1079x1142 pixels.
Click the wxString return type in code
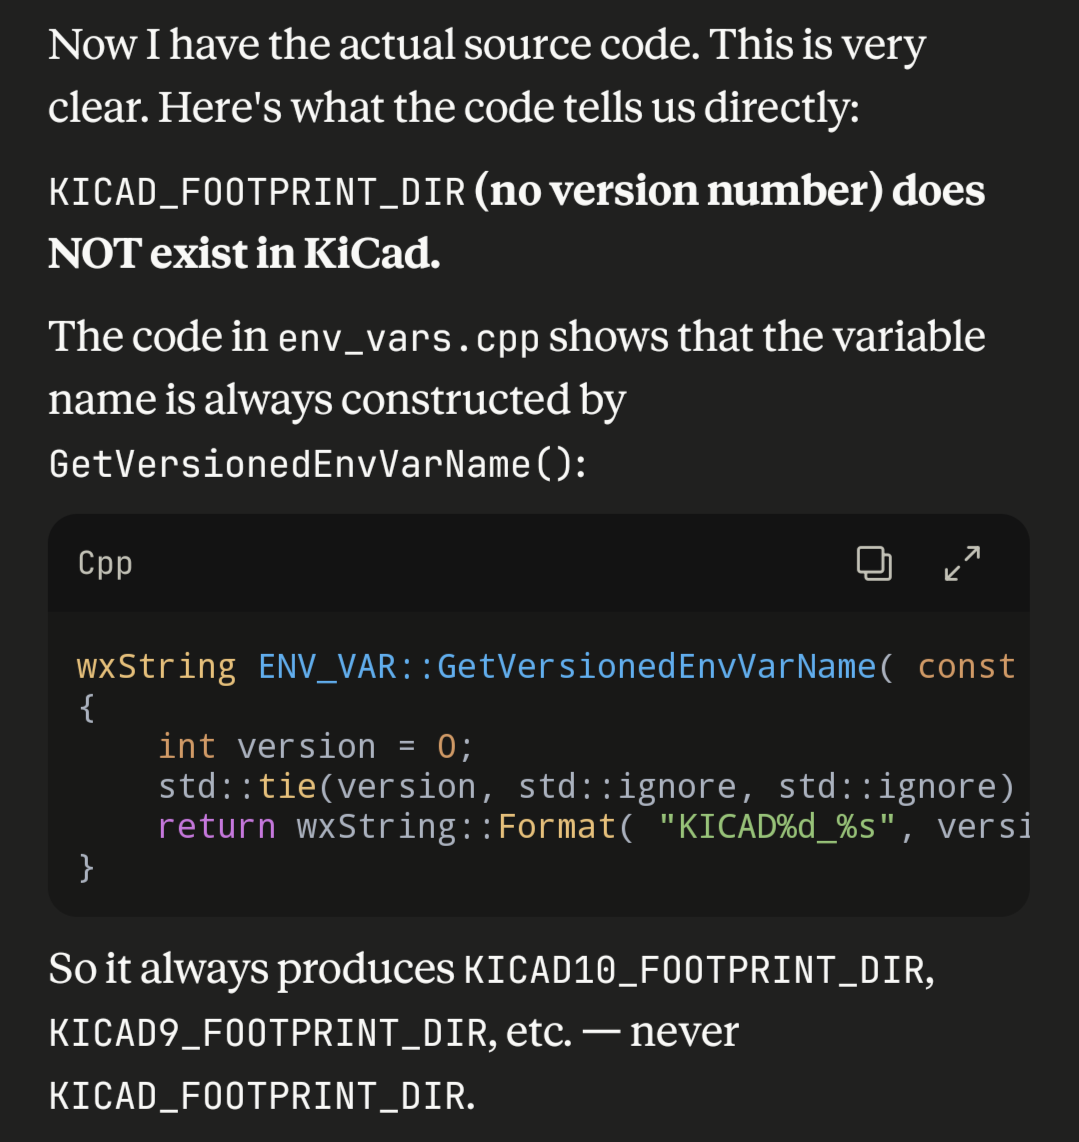point(157,667)
